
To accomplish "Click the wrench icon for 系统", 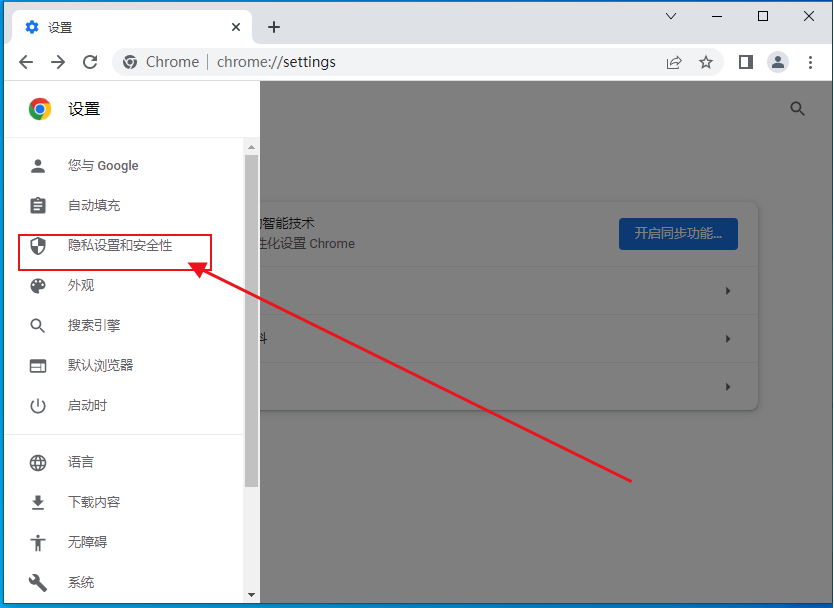I will pos(38,582).
